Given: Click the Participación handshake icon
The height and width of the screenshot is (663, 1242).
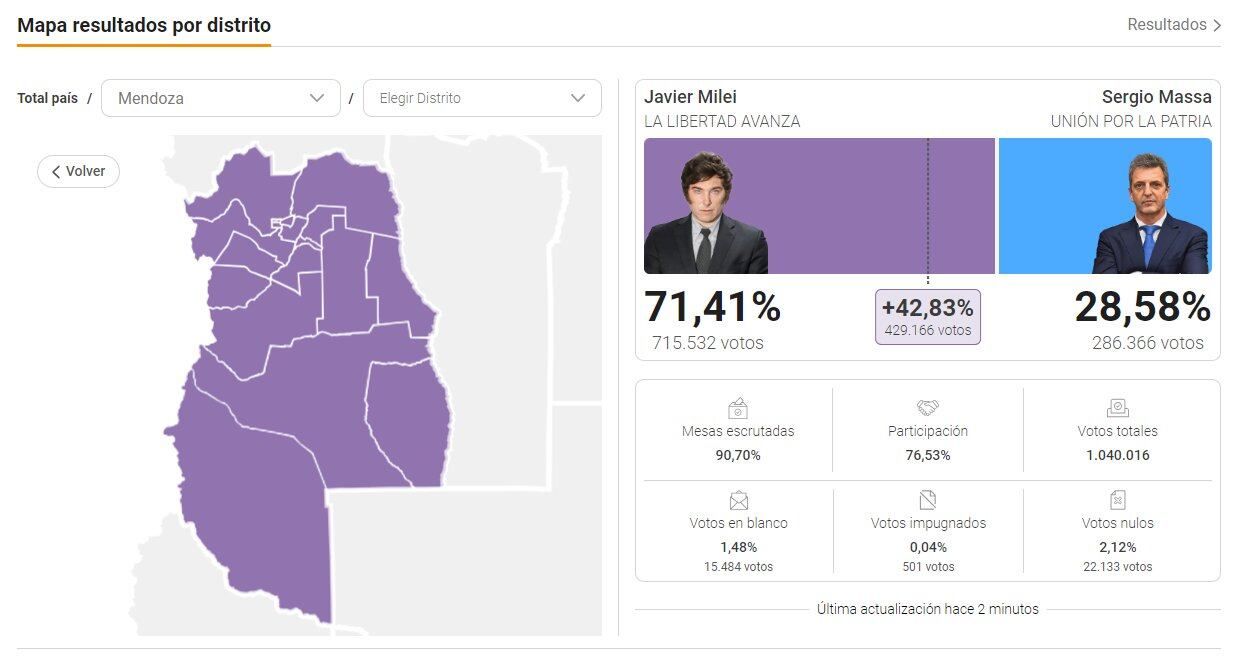Looking at the screenshot, I should click(x=928, y=408).
